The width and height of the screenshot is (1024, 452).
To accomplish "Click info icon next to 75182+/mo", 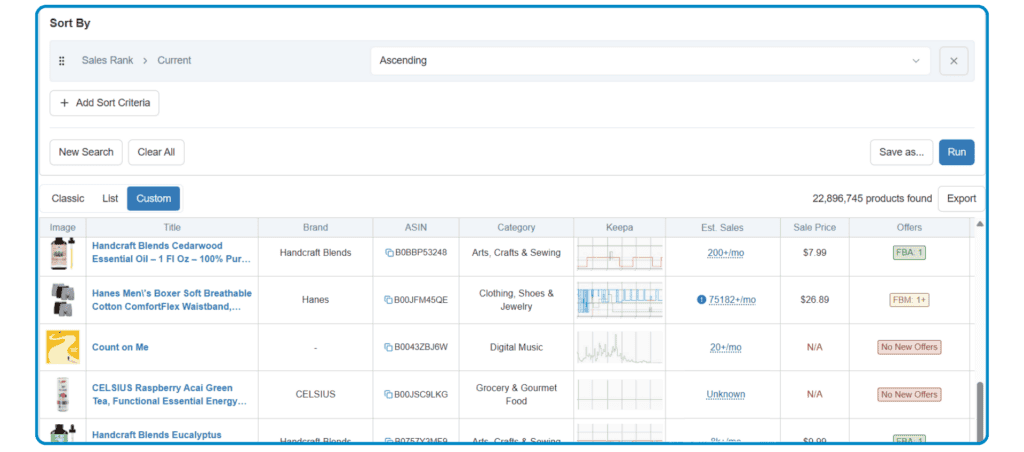I will (x=701, y=300).
